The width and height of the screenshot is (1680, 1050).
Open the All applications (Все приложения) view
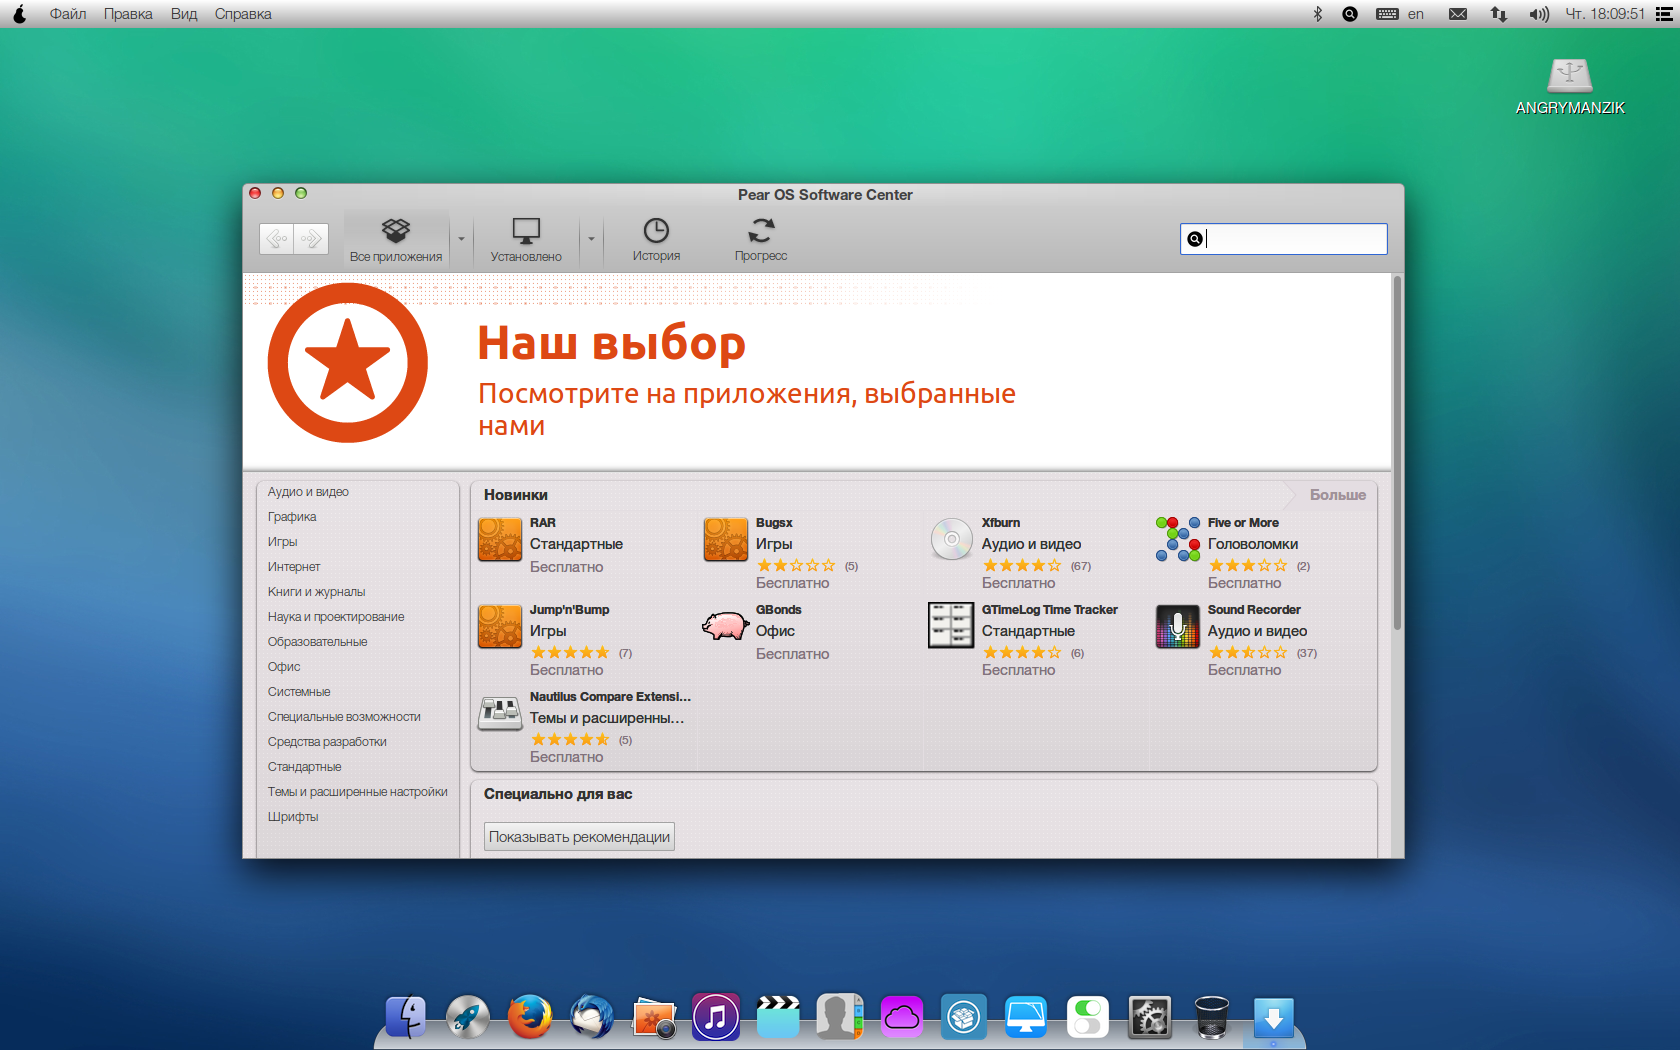click(x=396, y=239)
